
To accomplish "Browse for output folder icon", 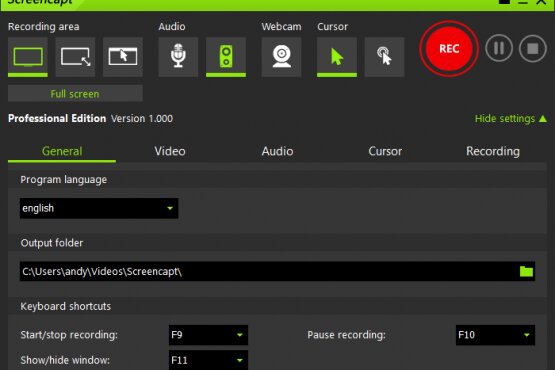I will [x=526, y=272].
